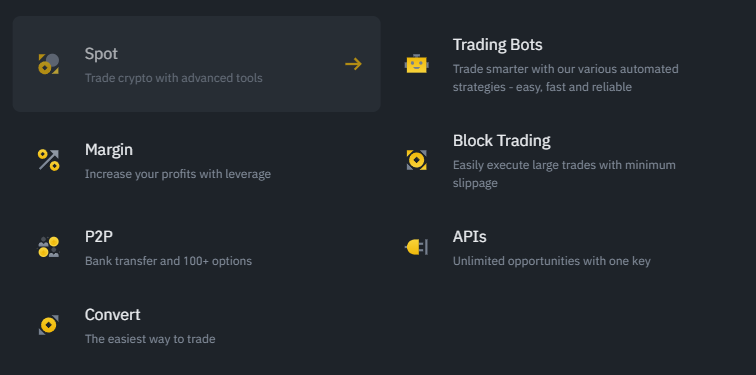Click the Convert coin icon

(49, 325)
